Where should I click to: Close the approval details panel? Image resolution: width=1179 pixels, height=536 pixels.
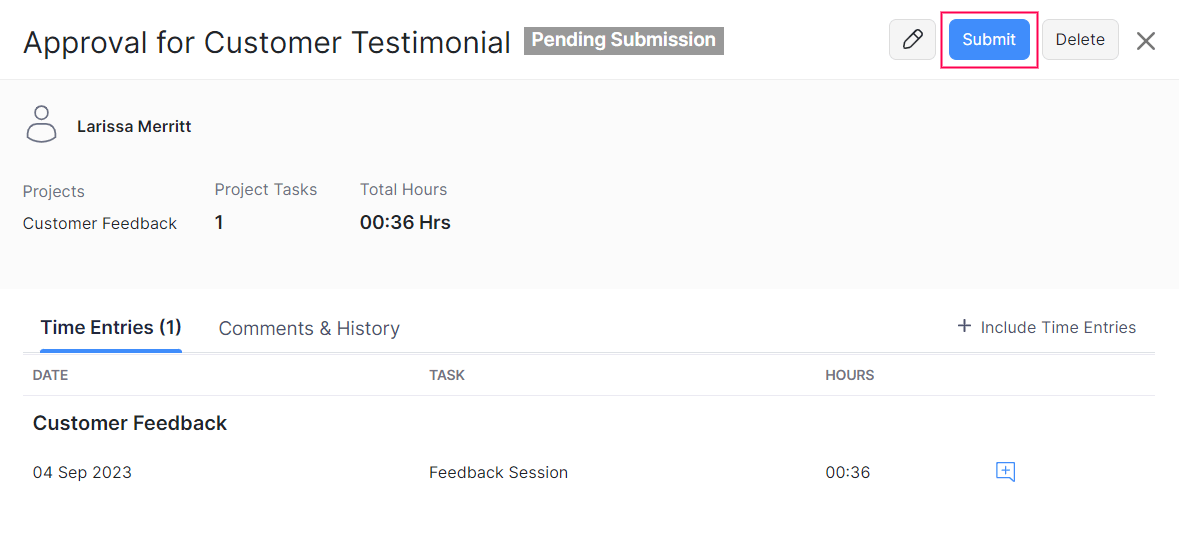coord(1146,41)
